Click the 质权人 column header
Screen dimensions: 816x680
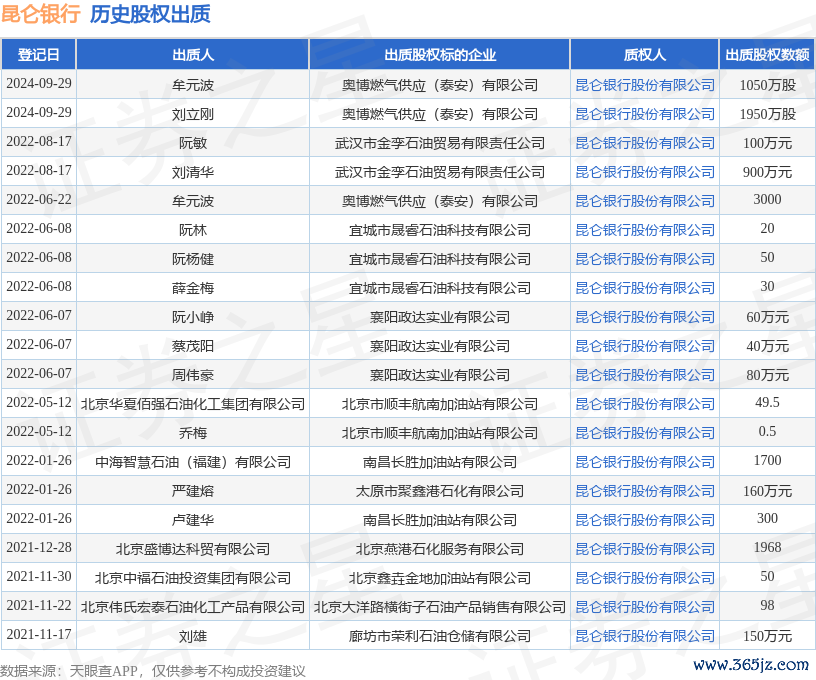[x=644, y=55]
